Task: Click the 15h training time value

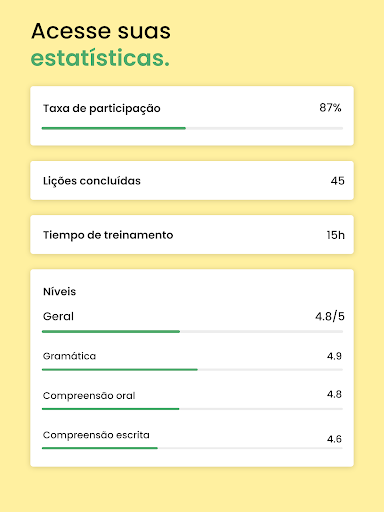Action: click(335, 235)
